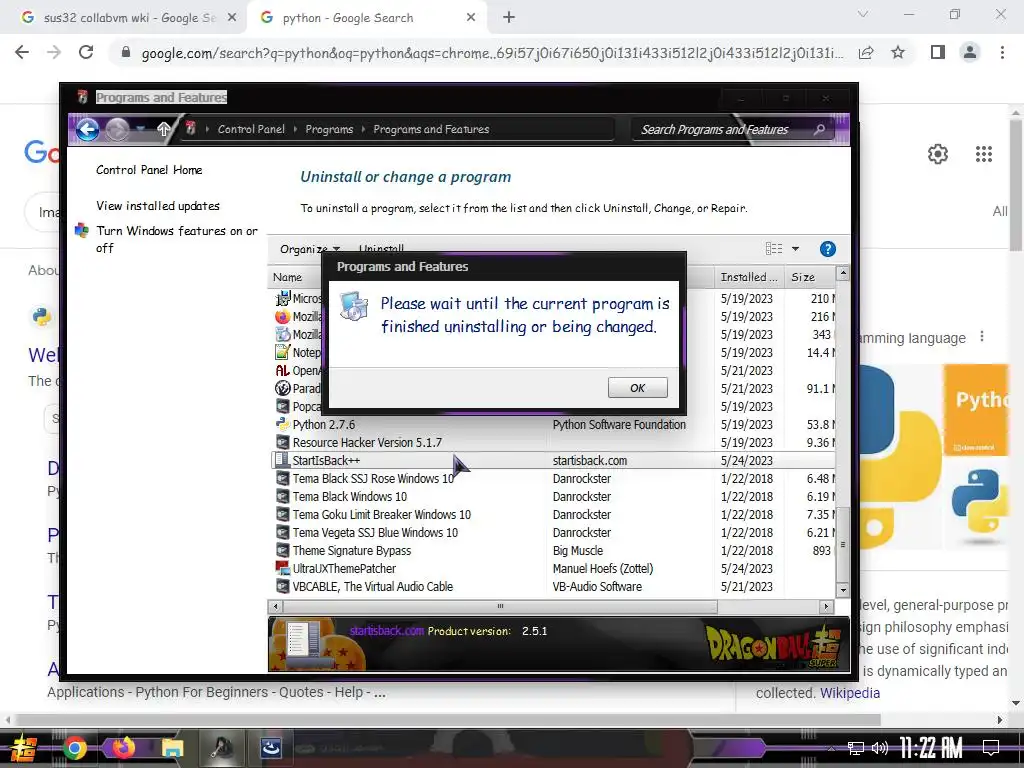
Task: Click the search magnifier in Programs and Features
Action: pyautogui.click(x=820, y=129)
